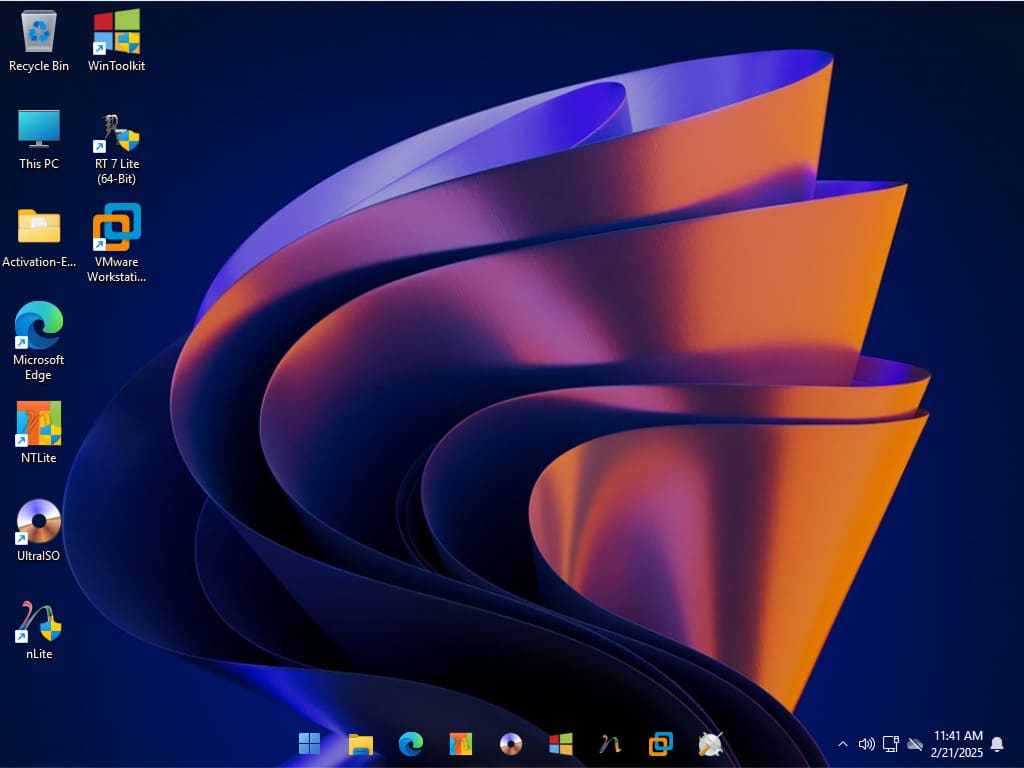The width and height of the screenshot is (1024, 768).
Task: Launch Microsoft Edge from the taskbar
Action: tap(410, 744)
